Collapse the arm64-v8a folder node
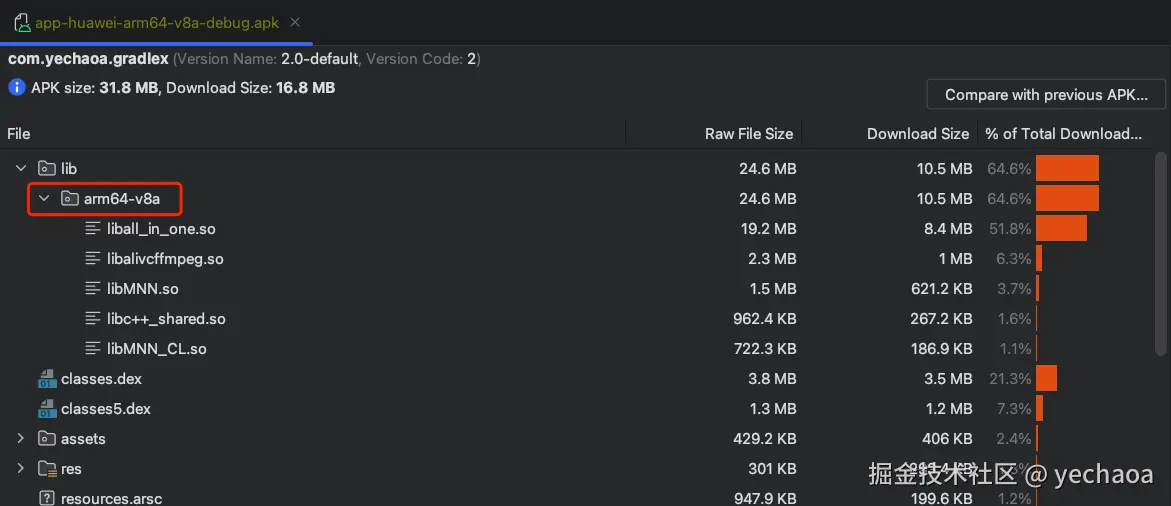Viewport: 1171px width, 506px height. (x=44, y=199)
